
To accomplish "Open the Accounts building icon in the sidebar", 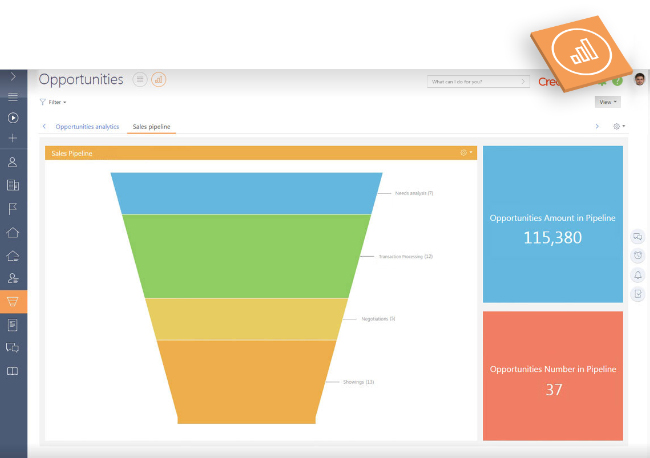I will (x=13, y=185).
